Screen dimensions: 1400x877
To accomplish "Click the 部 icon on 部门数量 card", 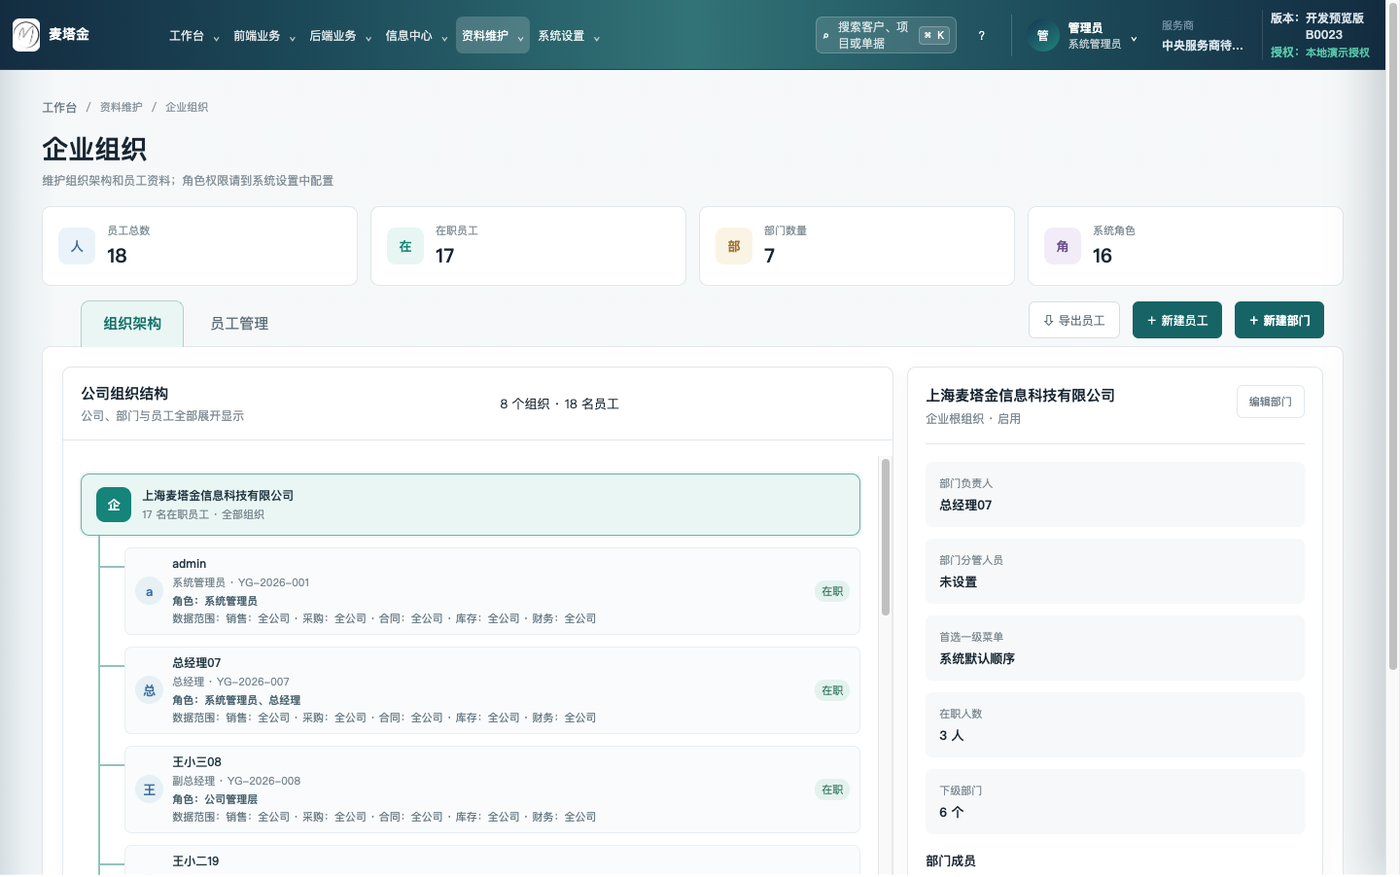I will coord(734,246).
